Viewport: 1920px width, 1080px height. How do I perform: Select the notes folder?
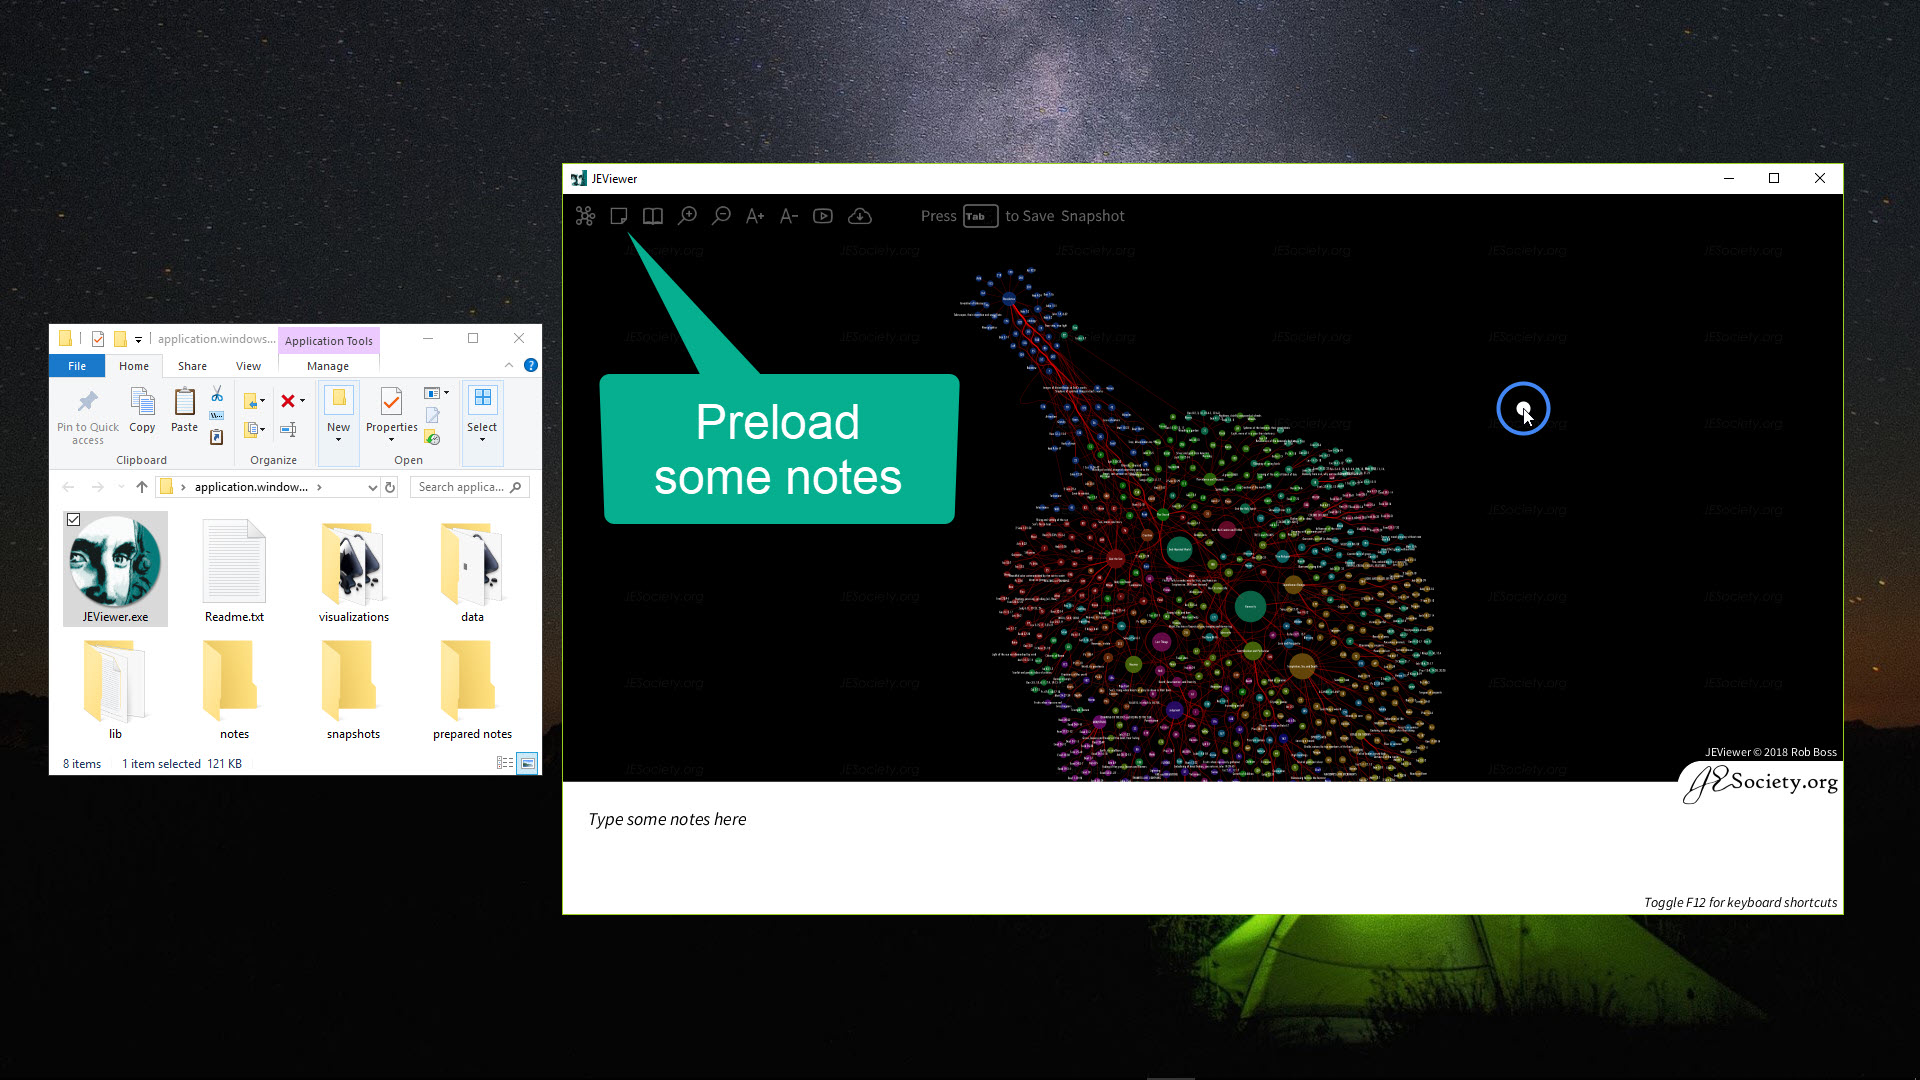(234, 690)
